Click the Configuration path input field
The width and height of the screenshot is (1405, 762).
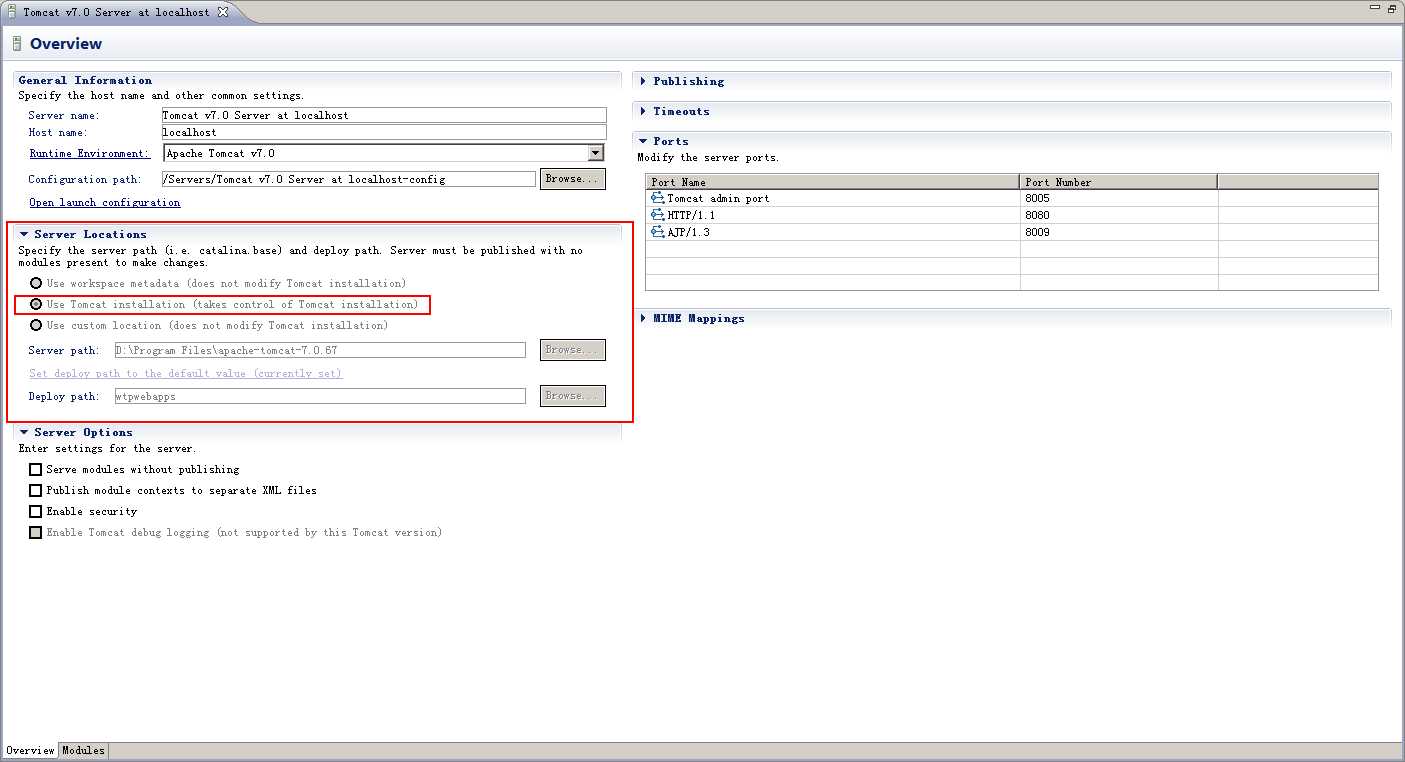tap(349, 179)
